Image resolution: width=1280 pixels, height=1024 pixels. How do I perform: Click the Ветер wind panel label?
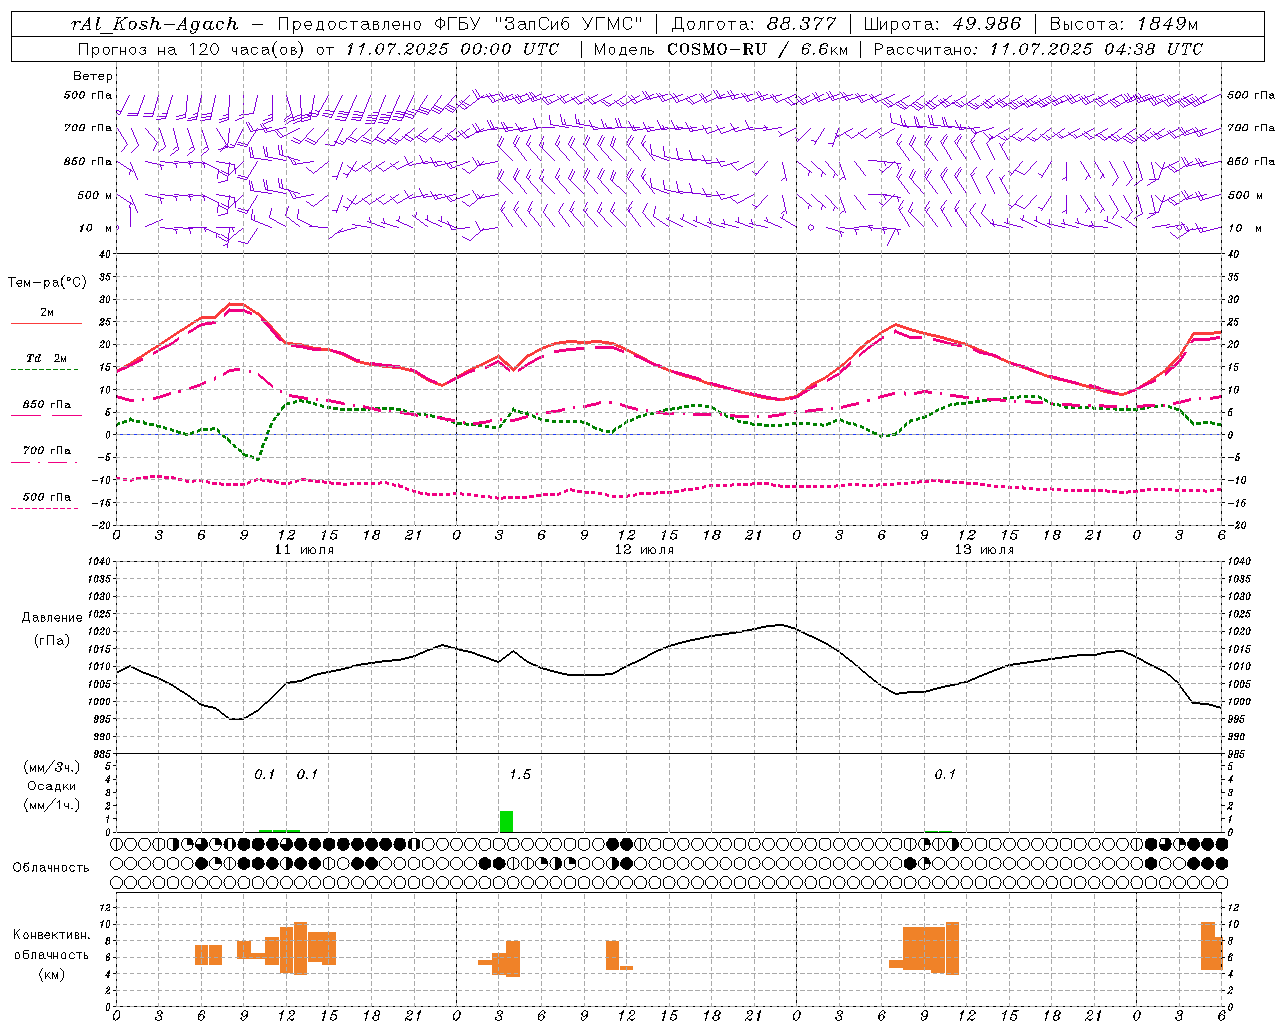[x=93, y=76]
